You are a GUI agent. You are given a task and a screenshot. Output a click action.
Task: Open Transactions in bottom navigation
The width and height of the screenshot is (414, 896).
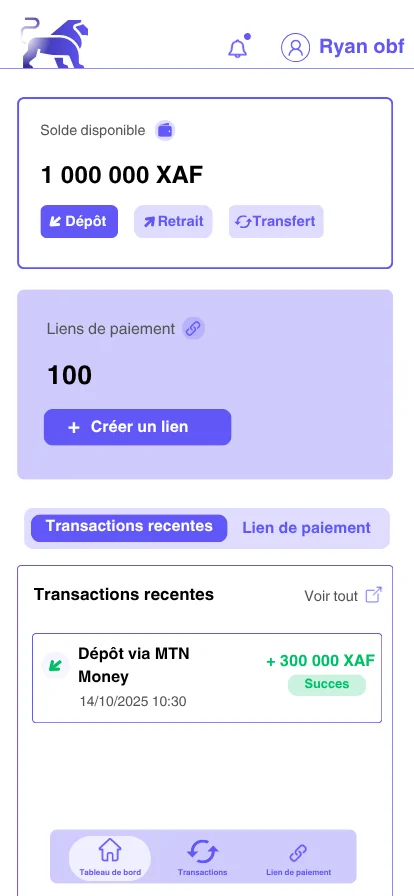pyautogui.click(x=202, y=857)
